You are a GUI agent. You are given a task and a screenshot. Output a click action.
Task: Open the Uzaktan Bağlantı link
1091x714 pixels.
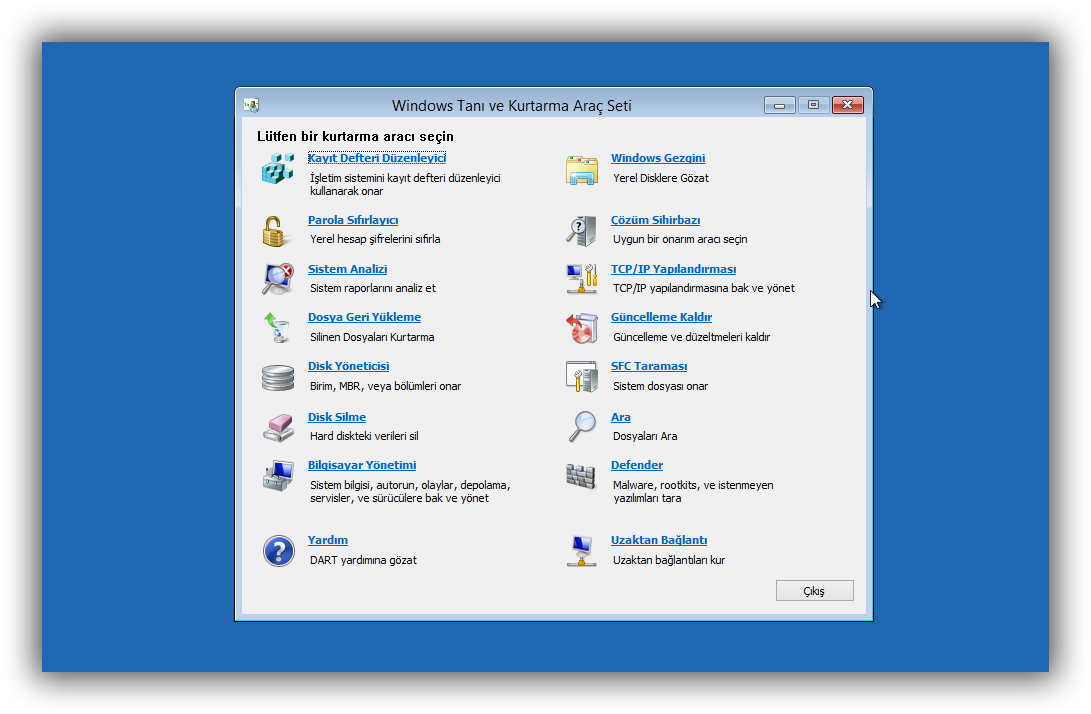click(659, 540)
